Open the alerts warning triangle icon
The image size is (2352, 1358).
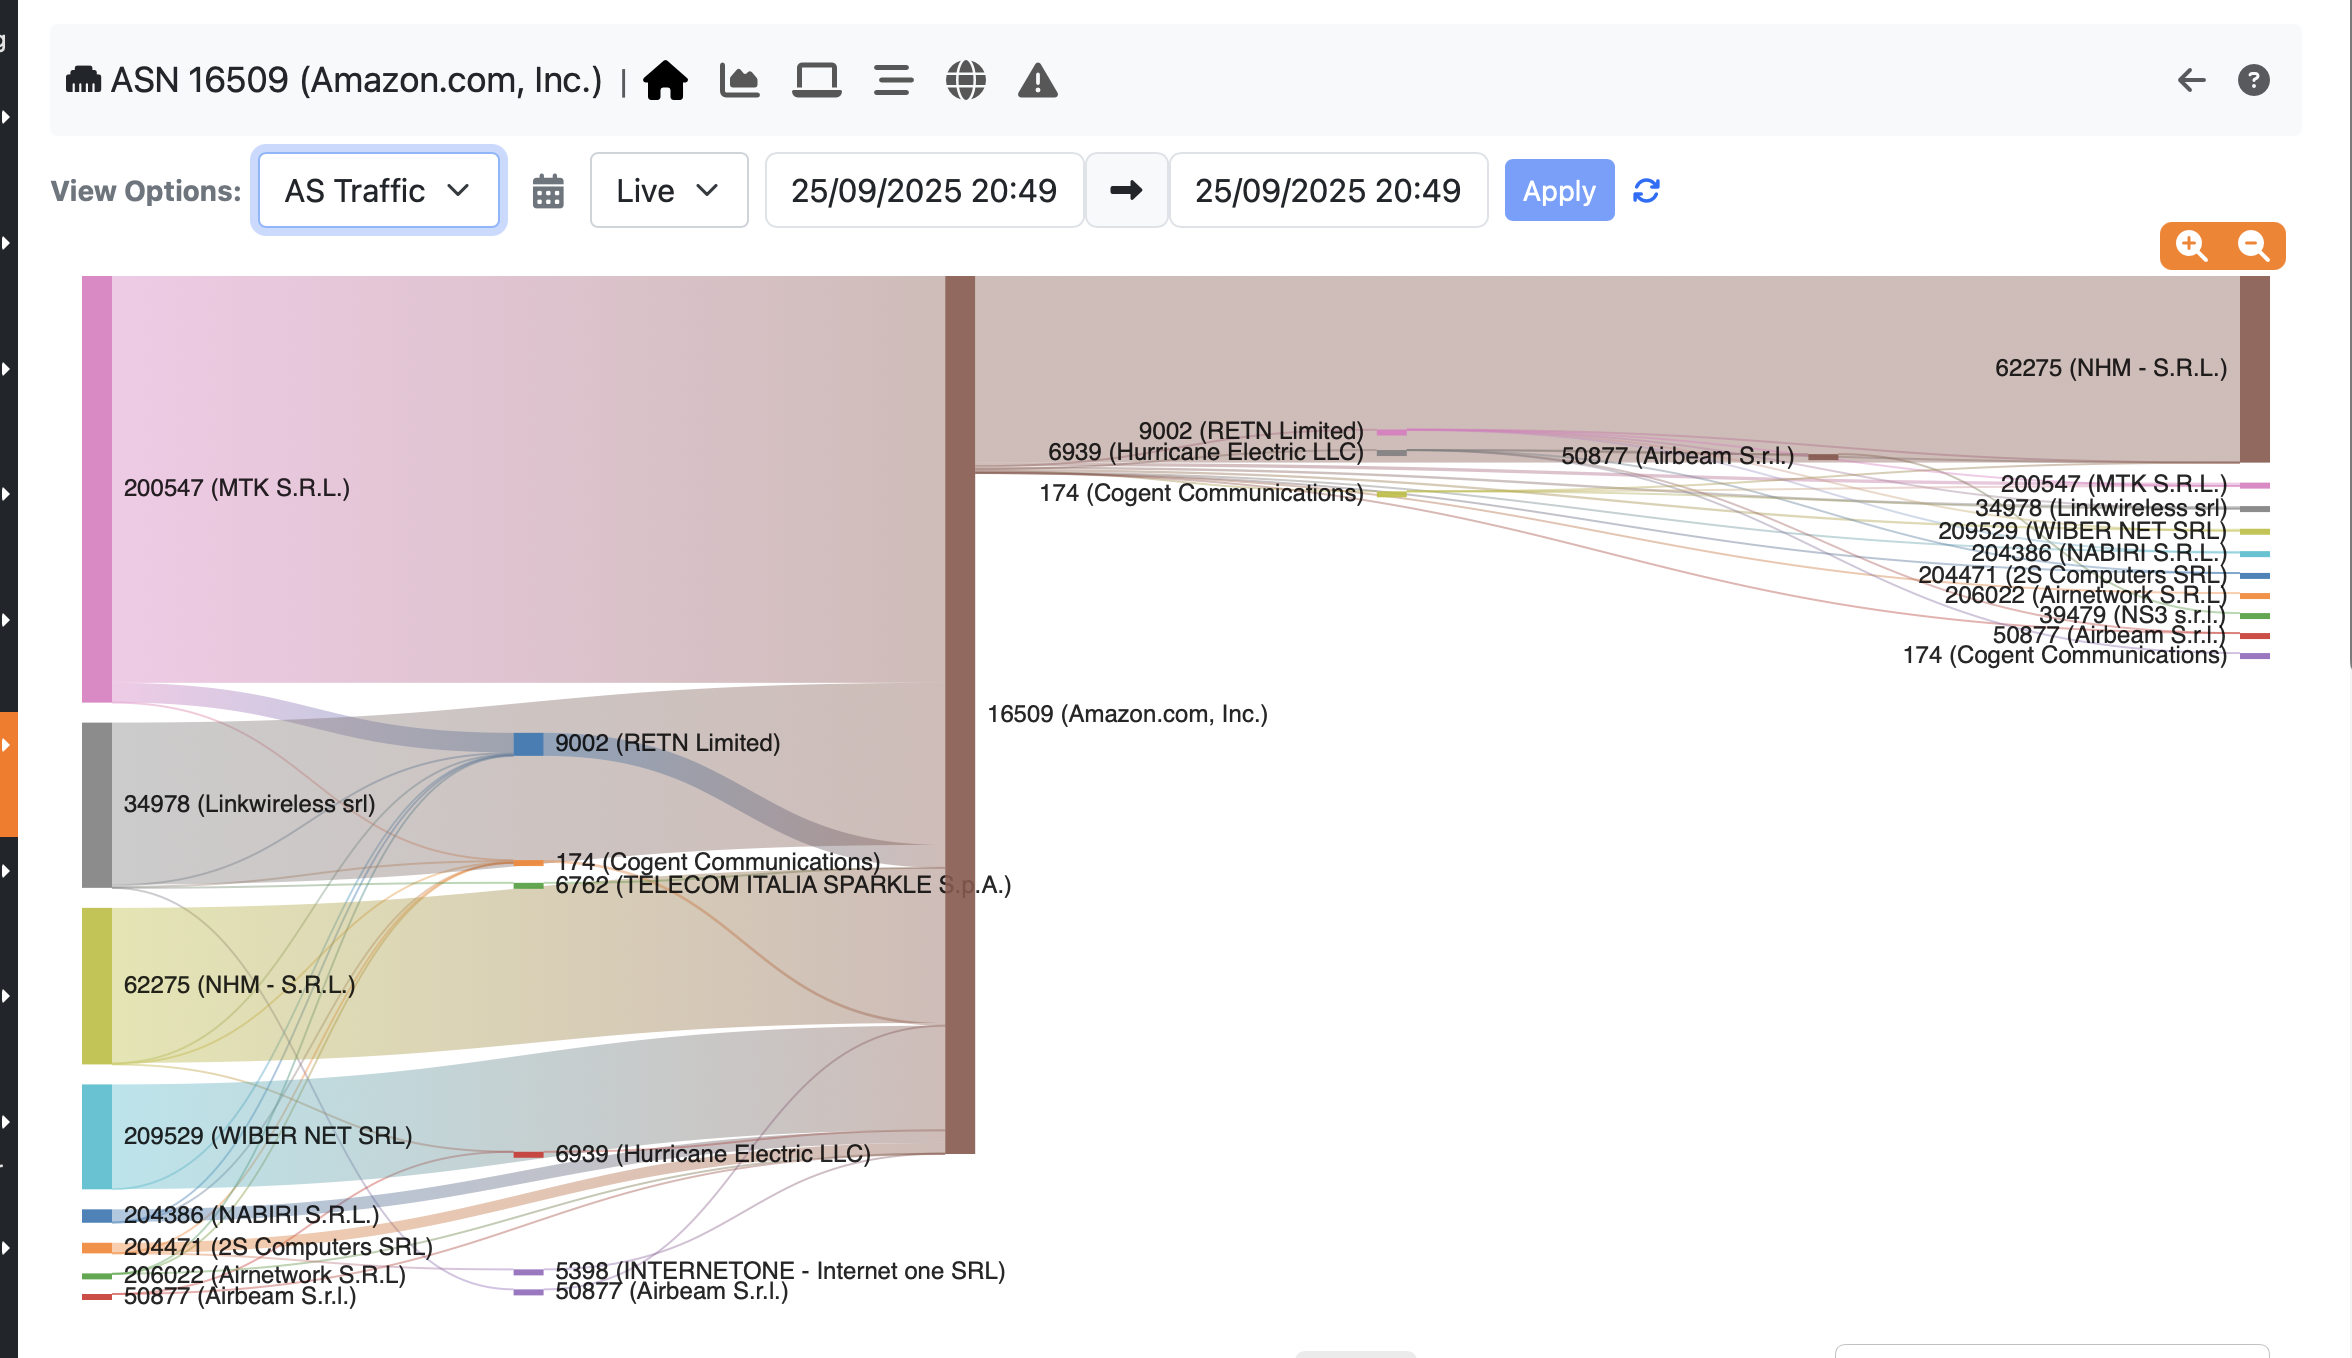[x=1038, y=80]
